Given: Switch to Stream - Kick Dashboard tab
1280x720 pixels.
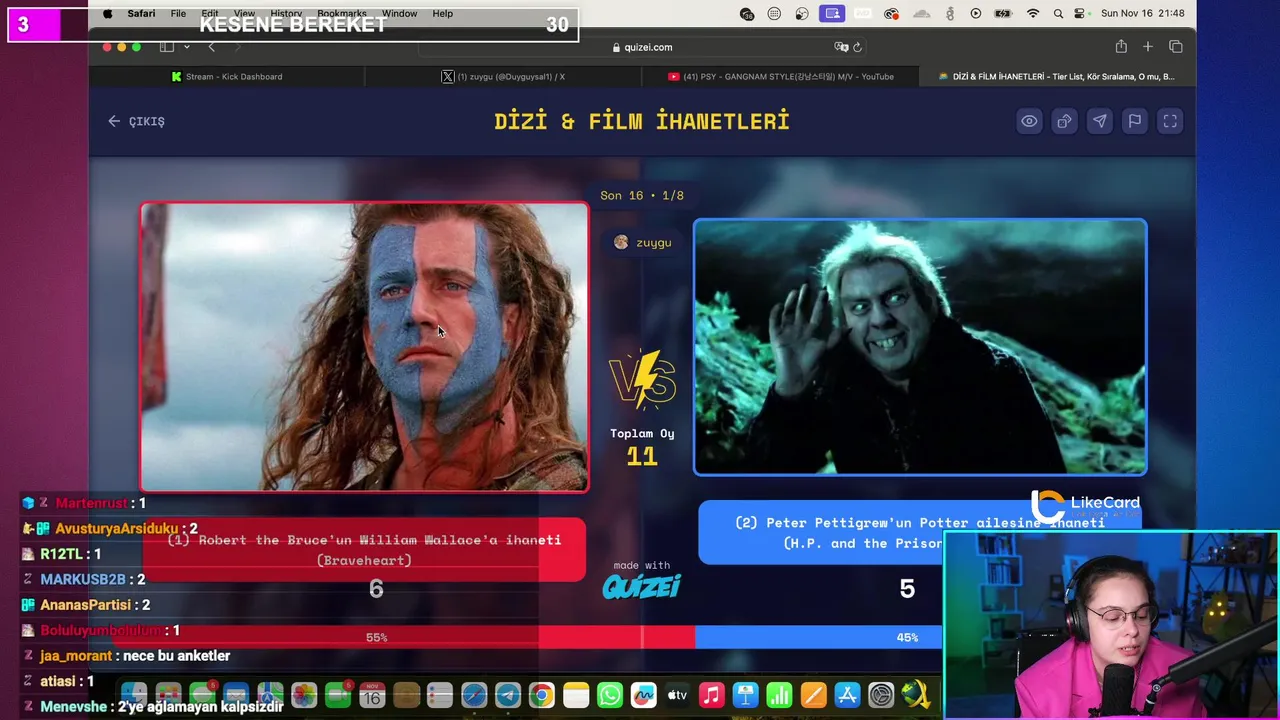Looking at the screenshot, I should click(x=227, y=76).
